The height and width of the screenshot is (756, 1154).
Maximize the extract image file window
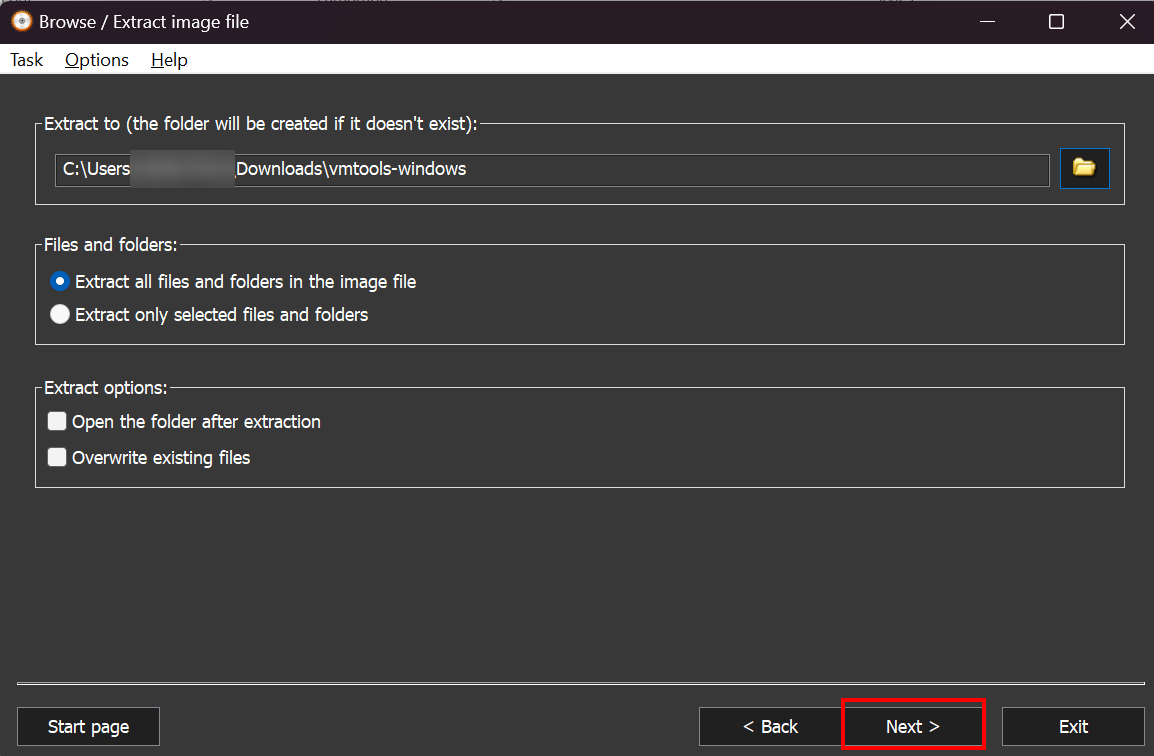point(1056,22)
